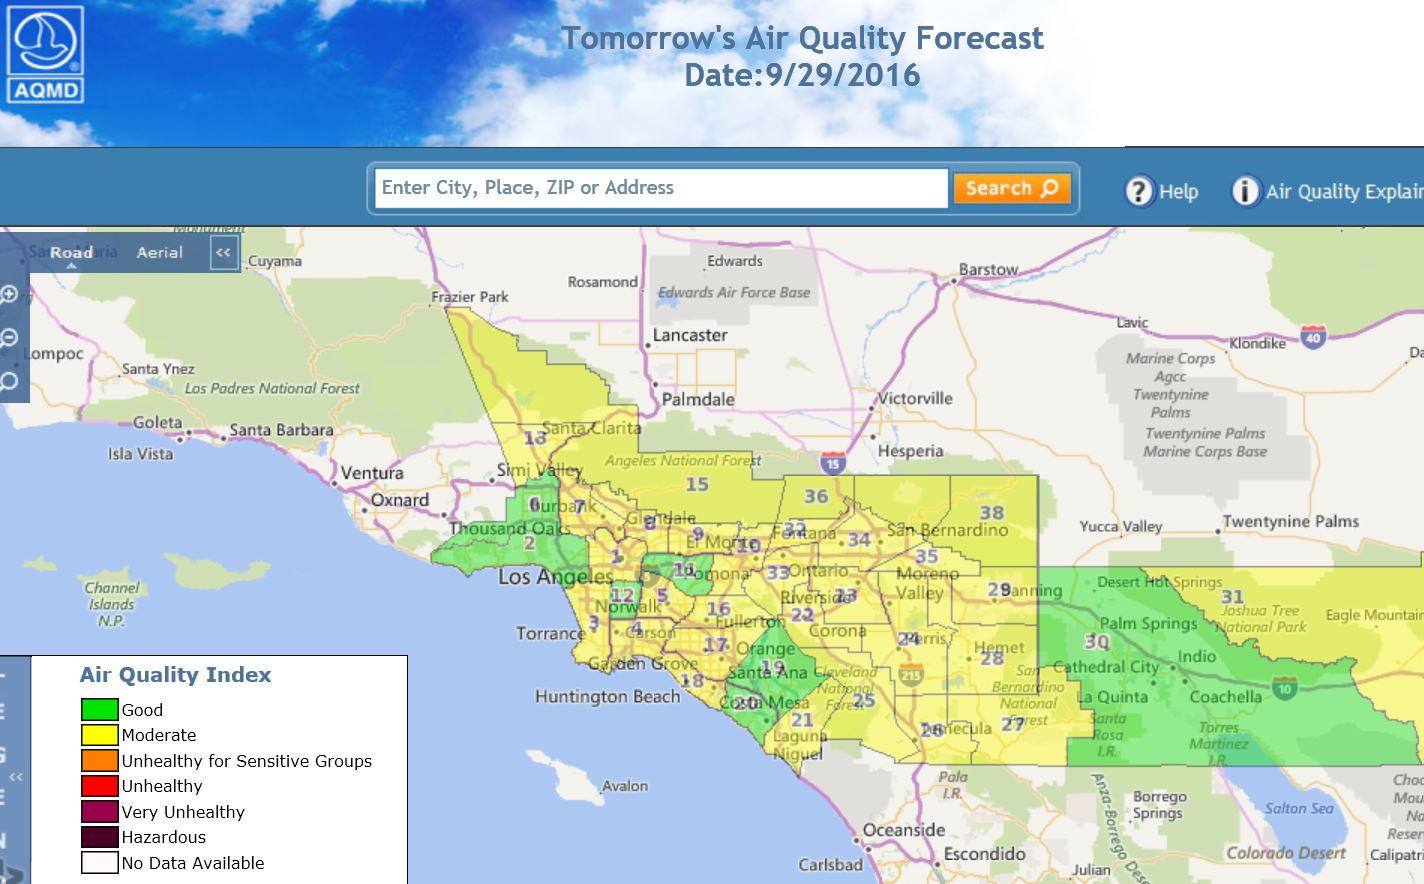The height and width of the screenshot is (884, 1424).
Task: Click the Unhealthy for Sensitive Groups orange swatch
Action: [x=100, y=761]
